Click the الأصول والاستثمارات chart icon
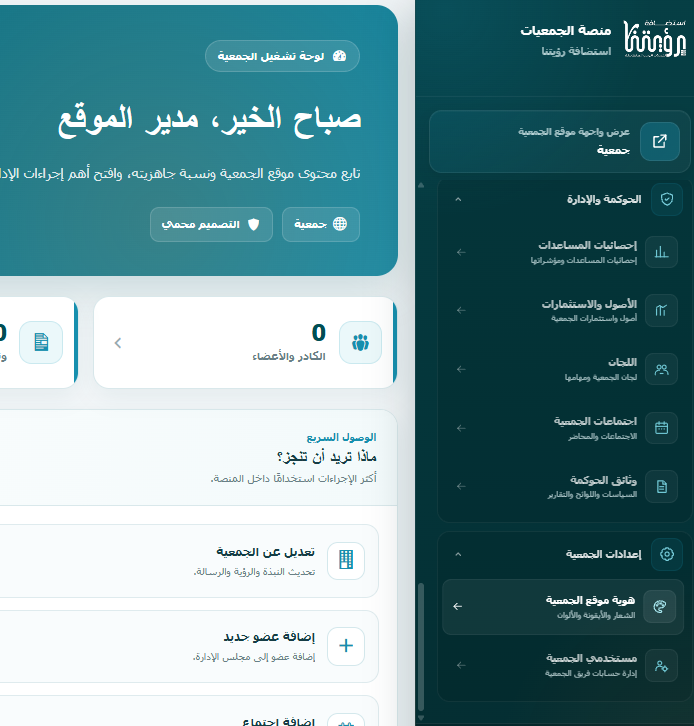The width and height of the screenshot is (694, 726). [x=661, y=310]
